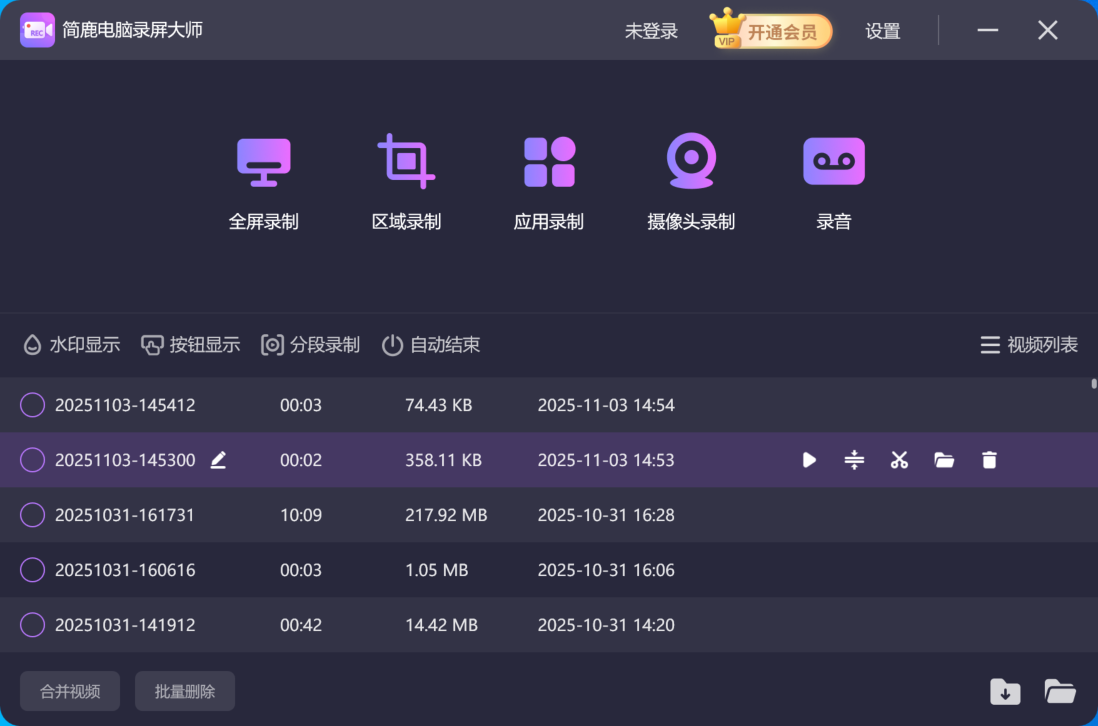Open the 应用录制 application recording mode
This screenshot has width=1098, height=726.
[548, 180]
